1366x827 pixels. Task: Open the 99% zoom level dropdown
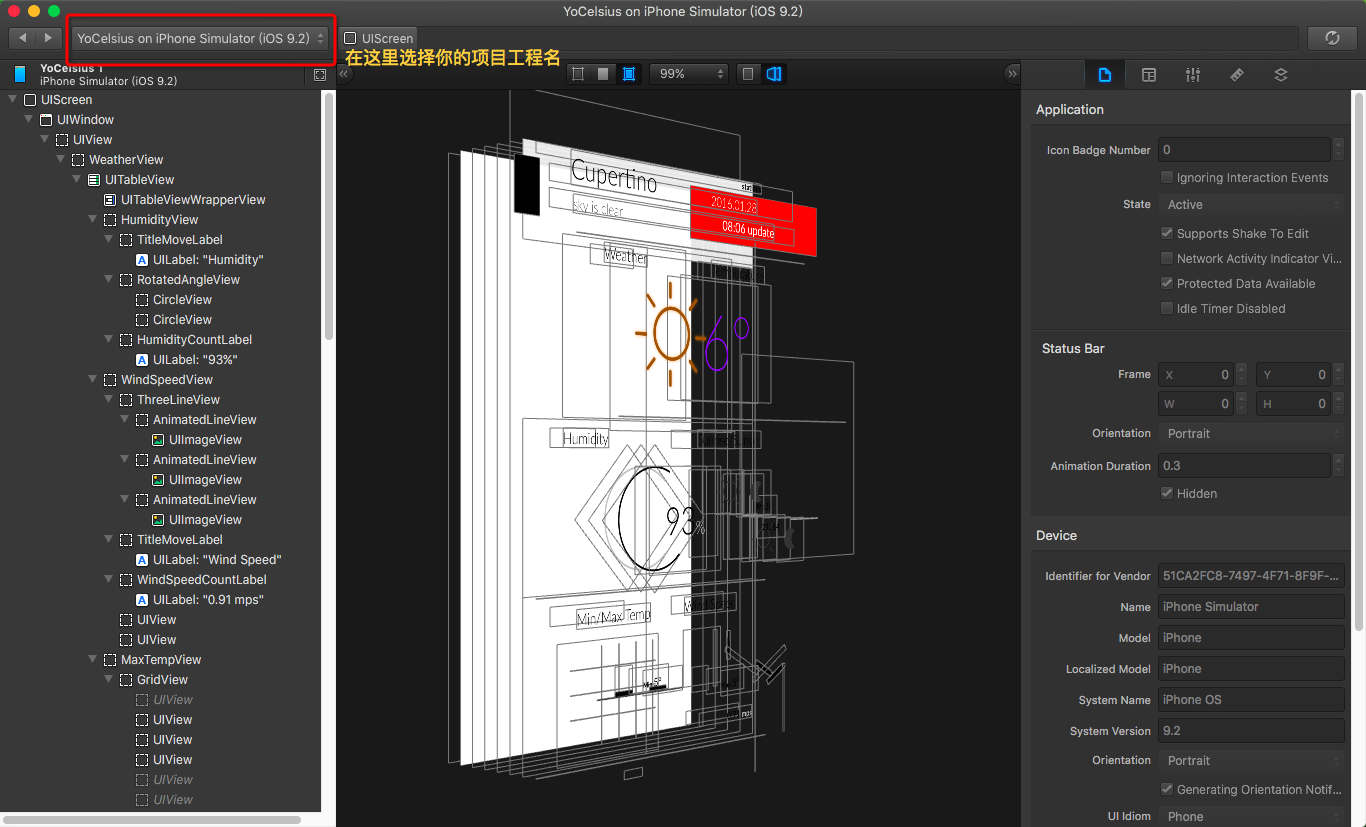(690, 74)
